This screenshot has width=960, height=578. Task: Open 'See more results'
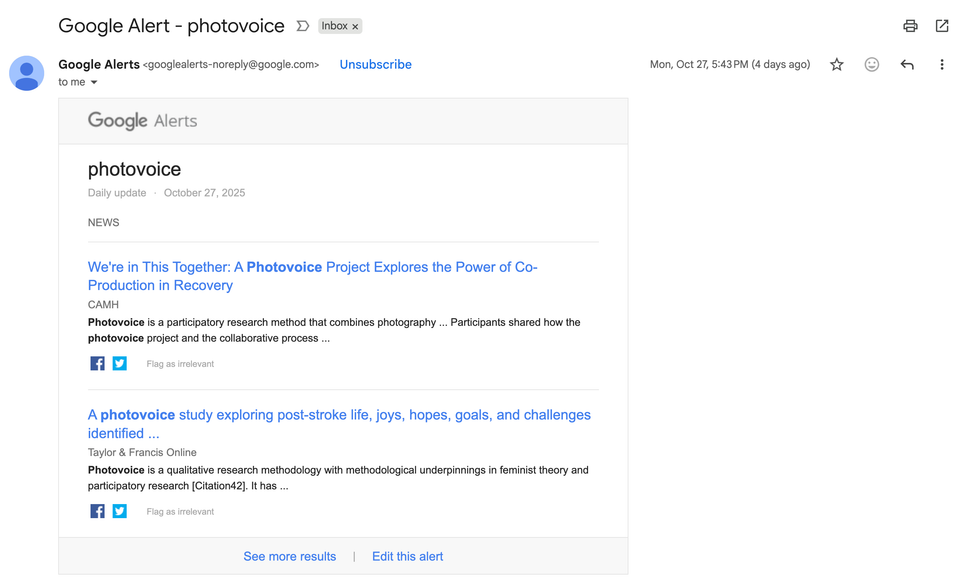click(290, 556)
